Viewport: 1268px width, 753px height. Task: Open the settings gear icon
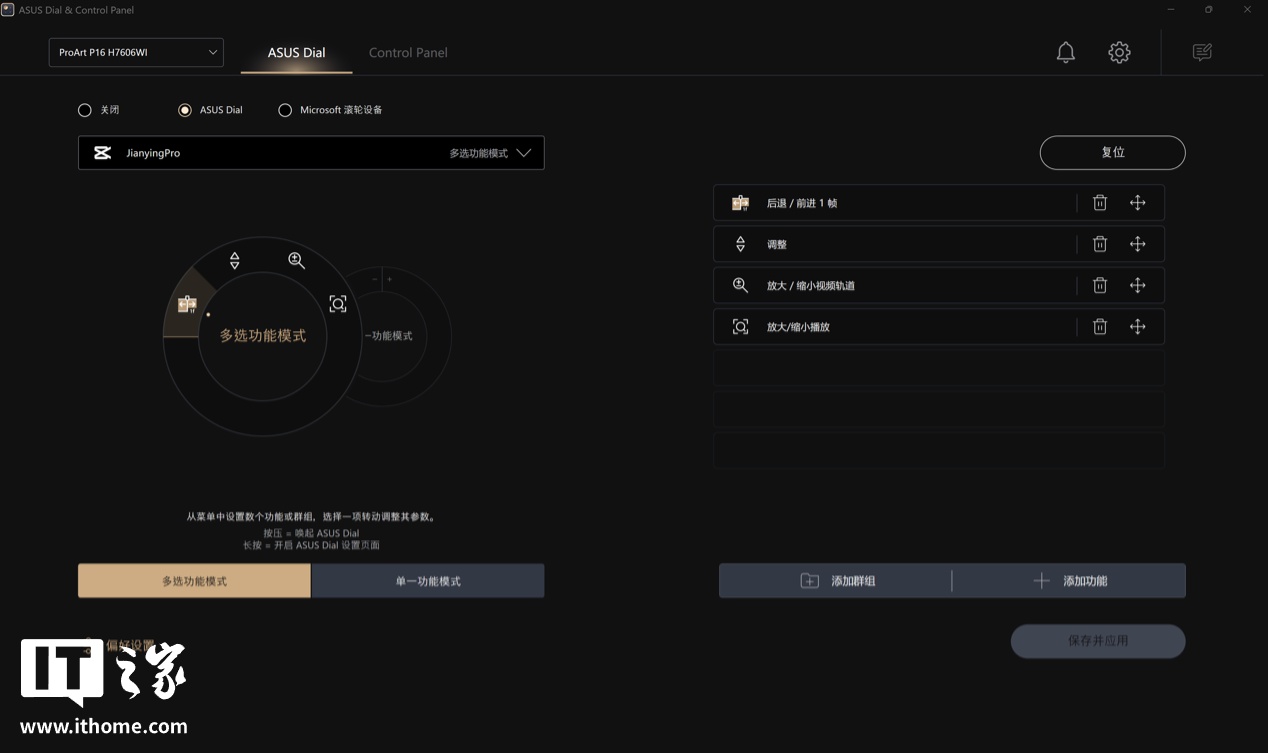coord(1119,53)
